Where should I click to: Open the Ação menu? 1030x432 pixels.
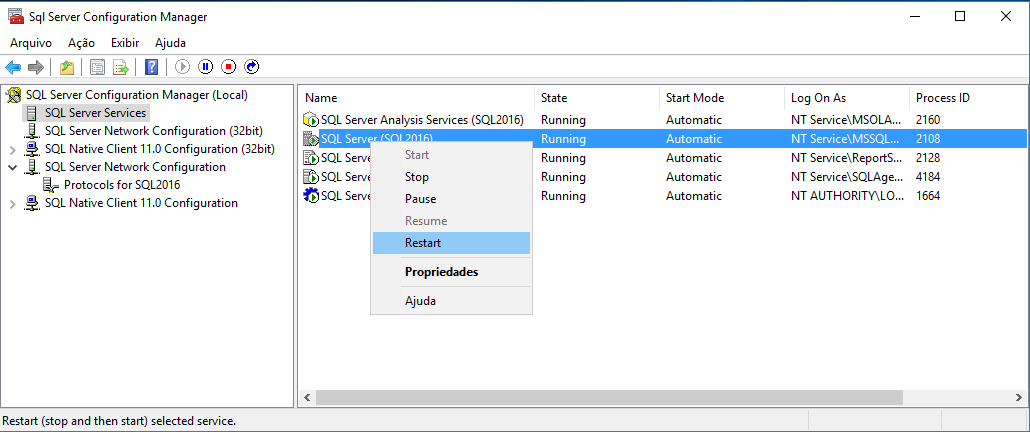(x=81, y=43)
